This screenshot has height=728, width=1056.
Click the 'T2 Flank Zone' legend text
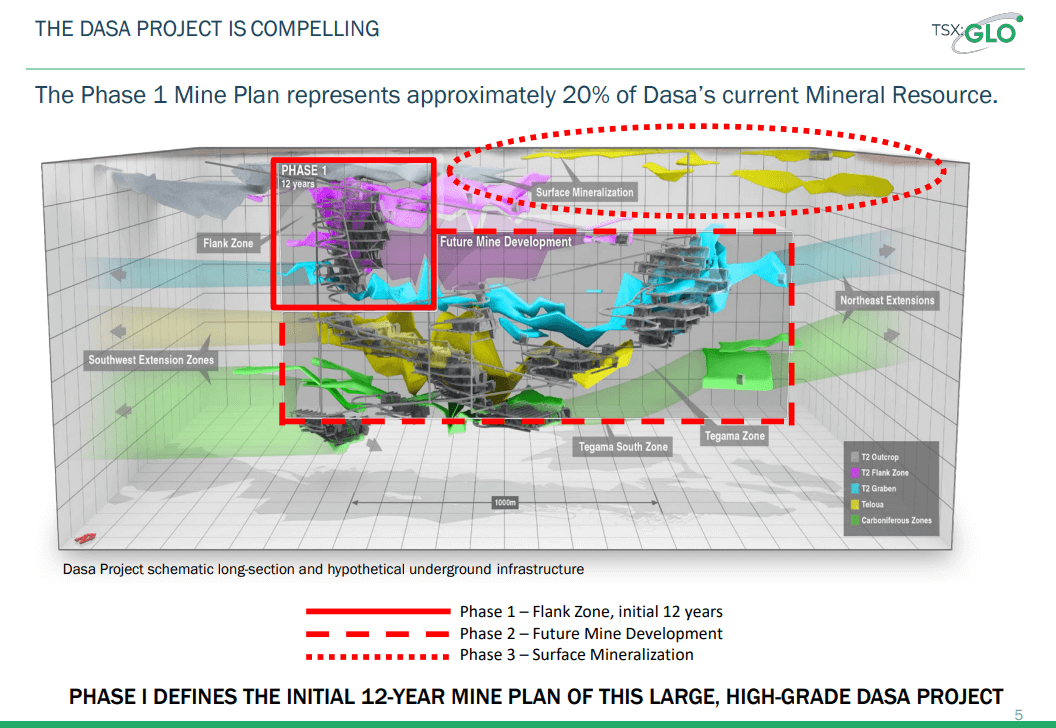[885, 473]
